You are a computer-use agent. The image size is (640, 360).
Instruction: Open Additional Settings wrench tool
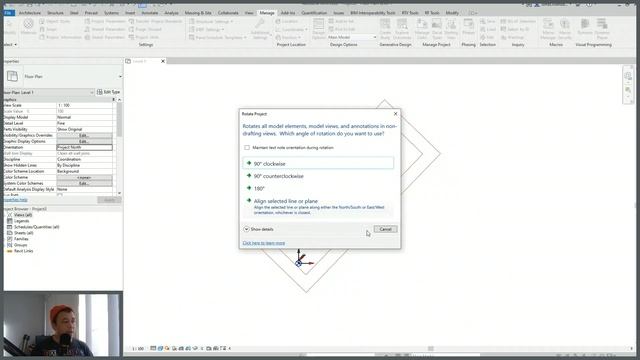click(x=260, y=29)
